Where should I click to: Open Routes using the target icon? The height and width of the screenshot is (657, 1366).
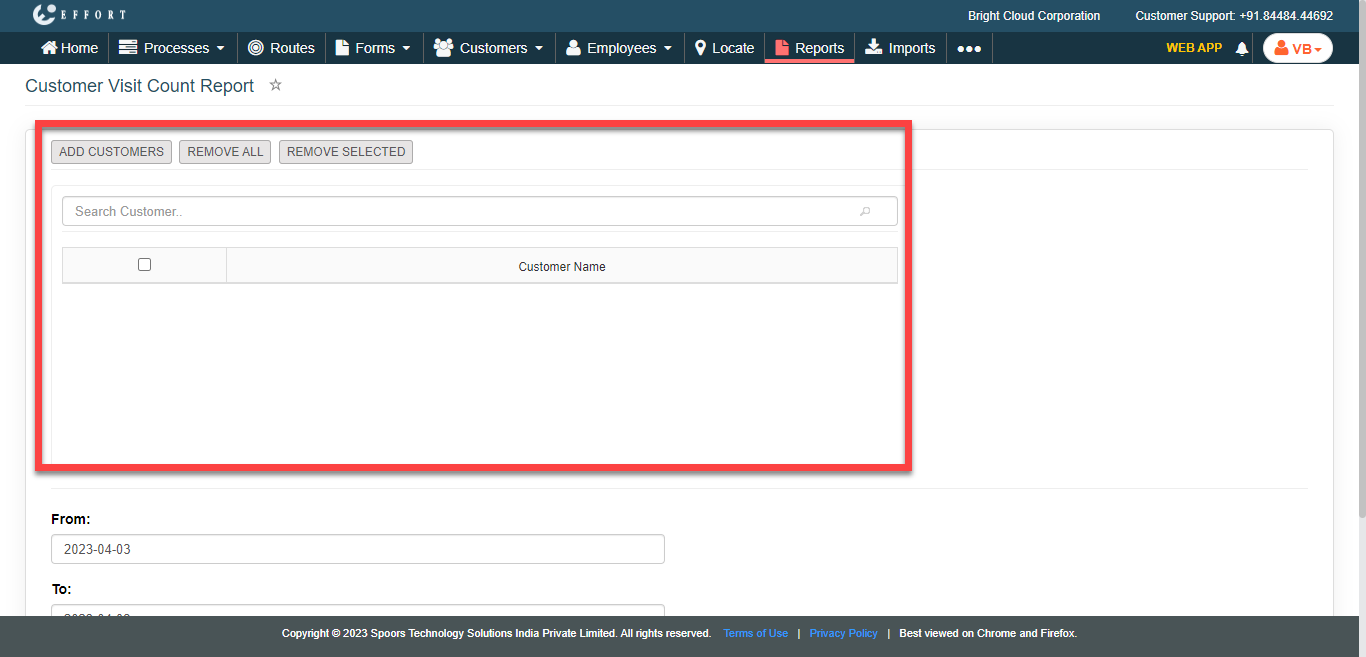click(x=256, y=48)
